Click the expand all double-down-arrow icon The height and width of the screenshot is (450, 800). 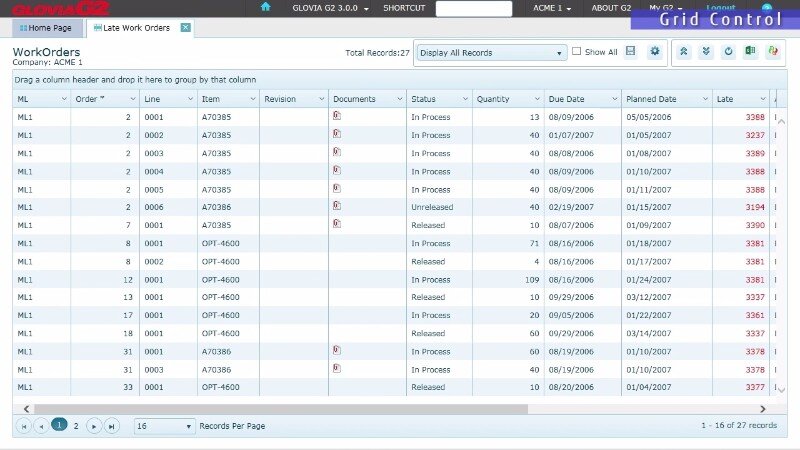[704, 52]
